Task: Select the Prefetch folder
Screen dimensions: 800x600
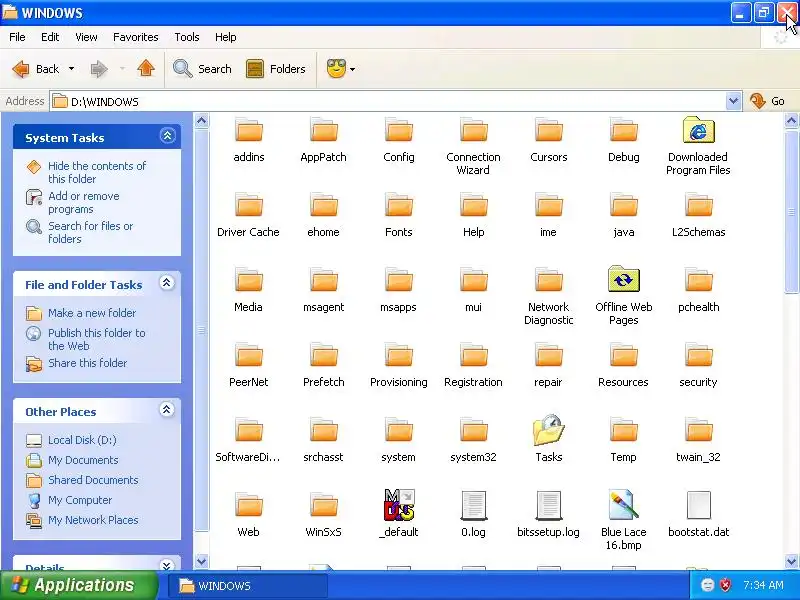Action: [323, 365]
